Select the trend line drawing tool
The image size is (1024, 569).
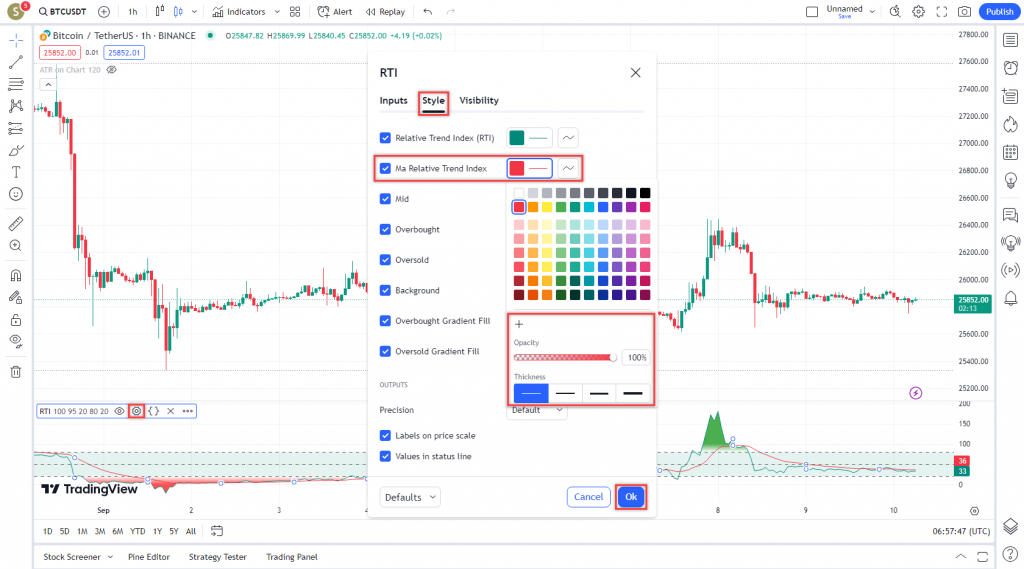tap(16, 62)
